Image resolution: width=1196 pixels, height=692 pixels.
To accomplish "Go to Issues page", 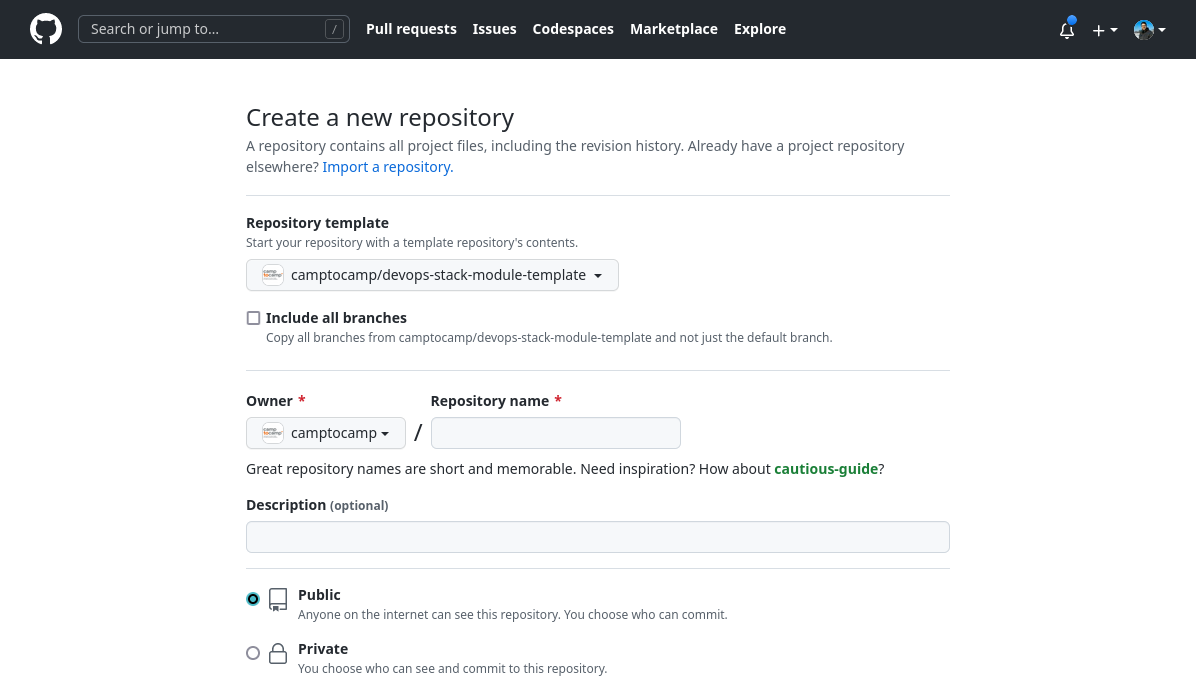I will [494, 29].
